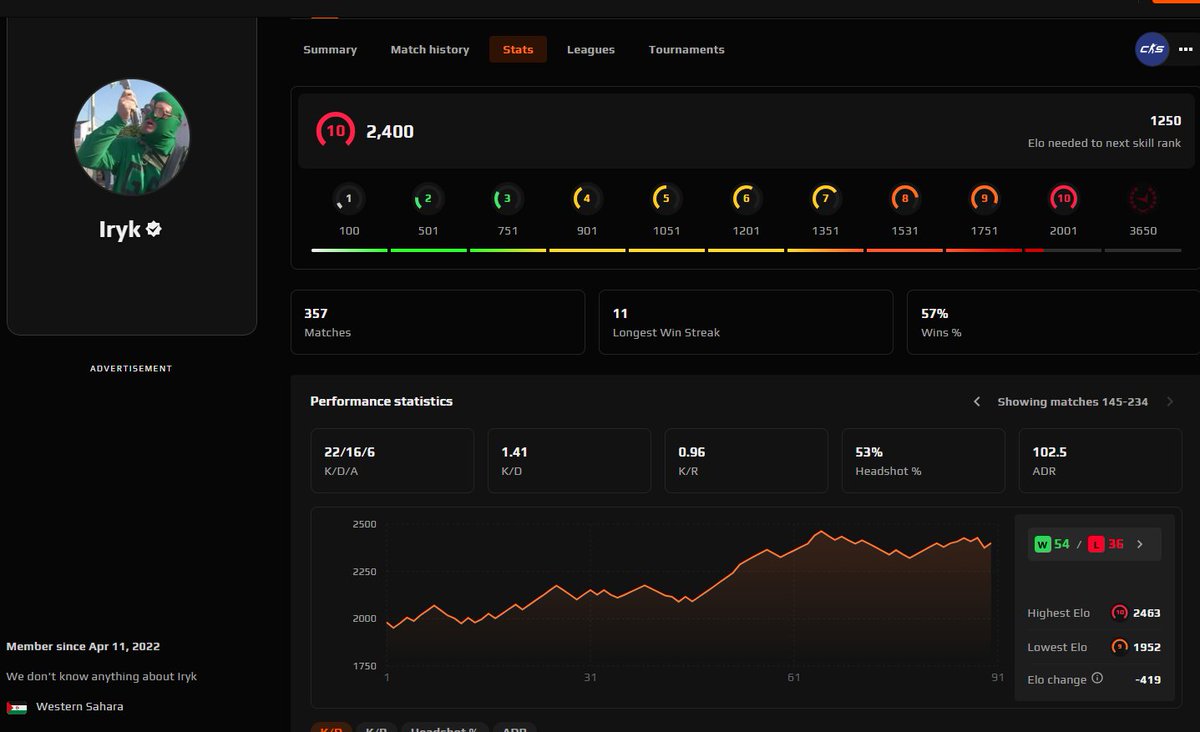Click the skill level 3 badge icon
Screen dimensions: 1200x732
coord(507,199)
